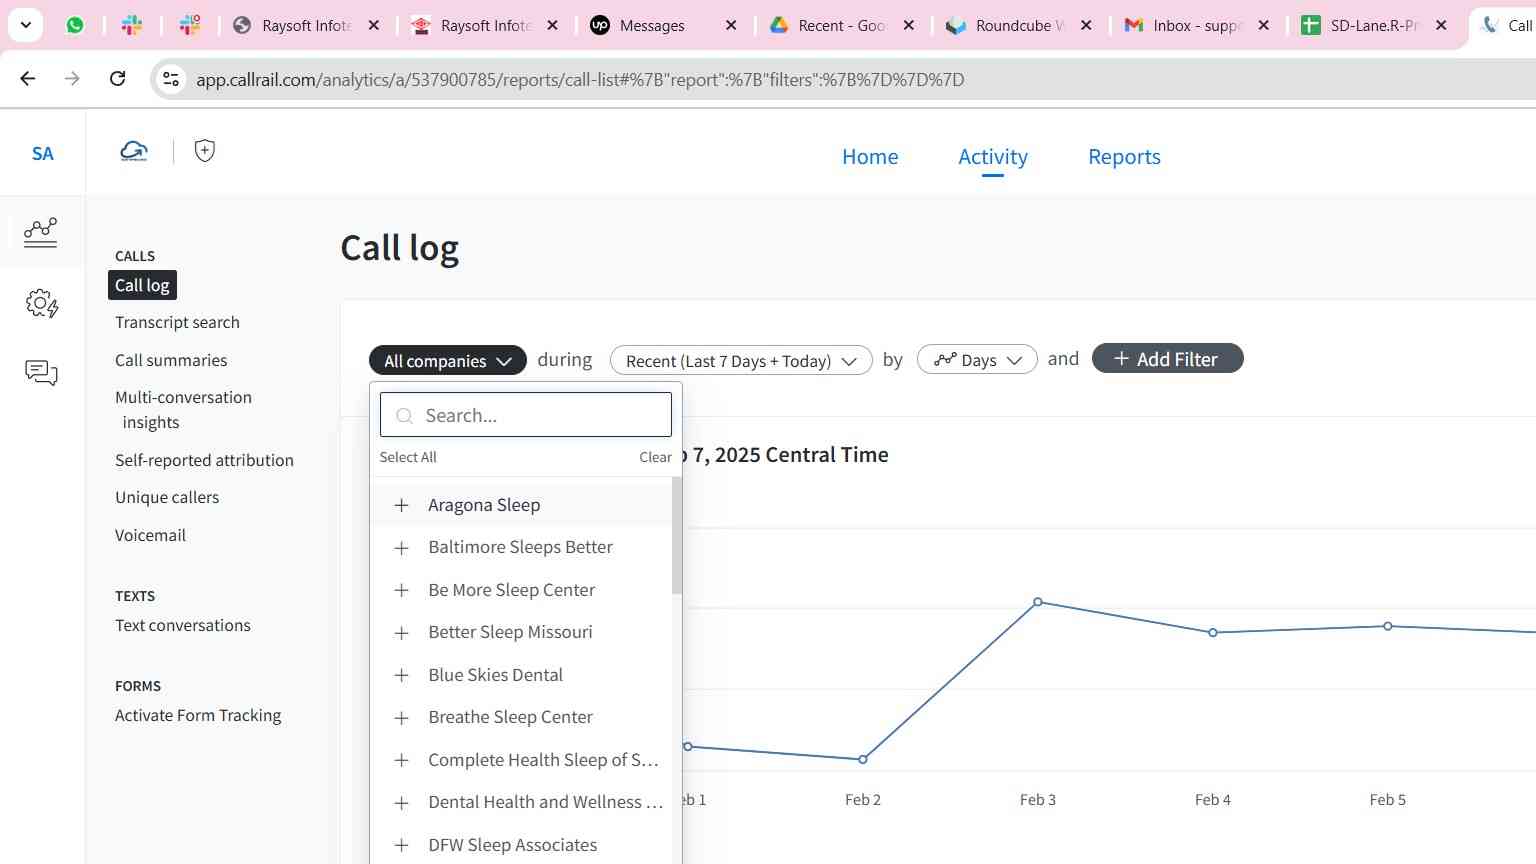Viewport: 1536px width, 864px height.
Task: Open Activate Form Tracking
Action: (198, 715)
